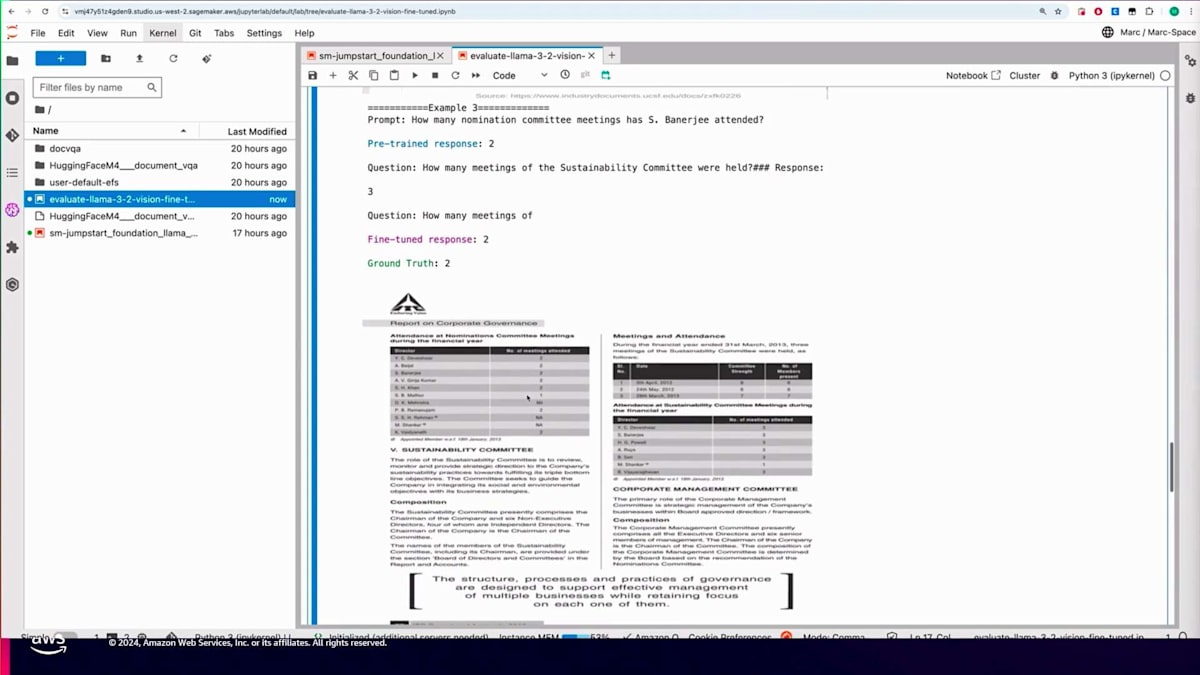1200x675 pixels.
Task: Interrupt the kernel with the stop icon
Action: pyautogui.click(x=435, y=75)
